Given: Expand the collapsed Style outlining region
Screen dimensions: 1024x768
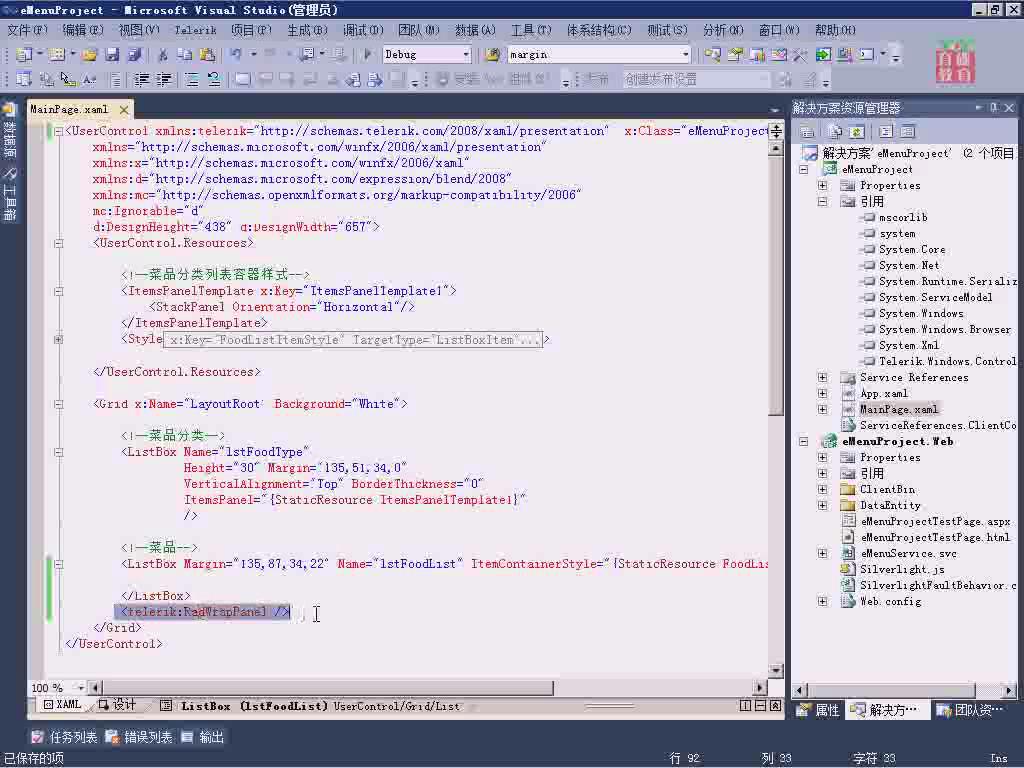Looking at the screenshot, I should (x=59, y=340).
